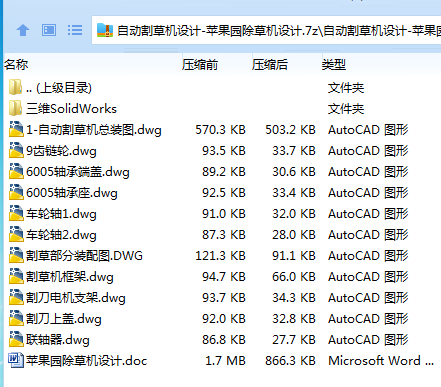Click the 66.0 KB compressed size

[x=294, y=277]
